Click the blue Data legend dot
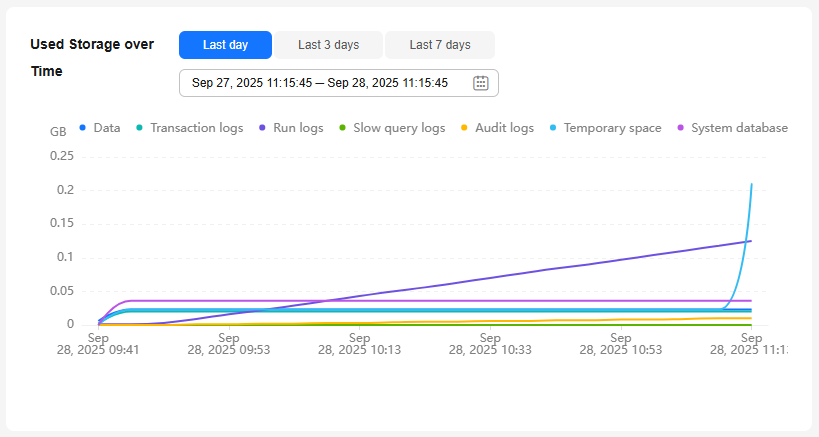Viewport: 819px width, 437px height. 82,128
